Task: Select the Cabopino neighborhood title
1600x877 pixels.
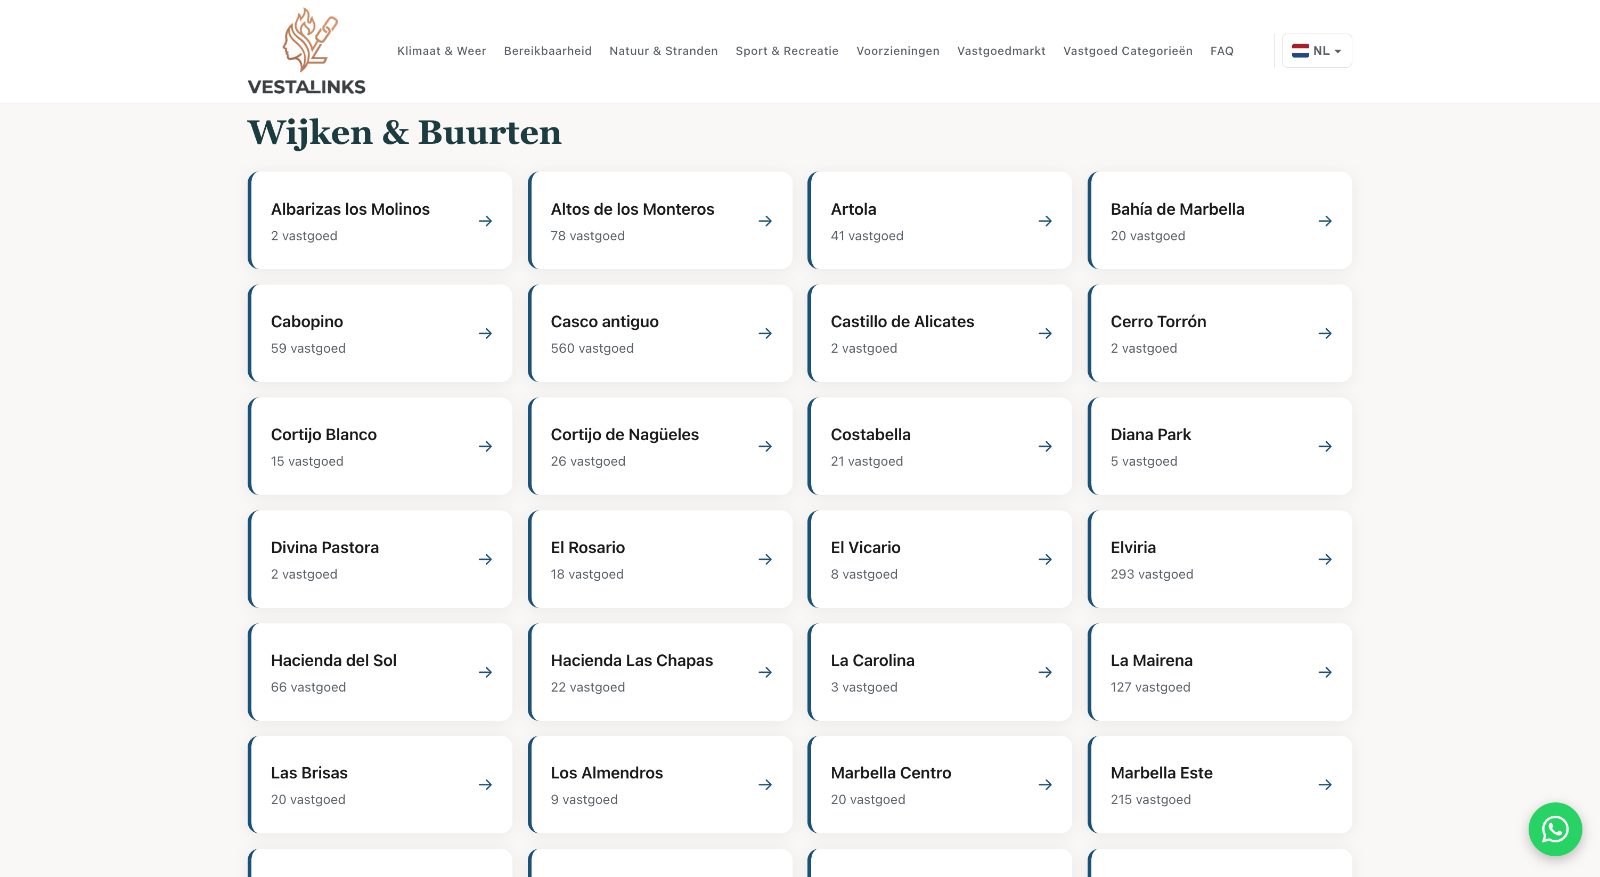Action: click(307, 321)
